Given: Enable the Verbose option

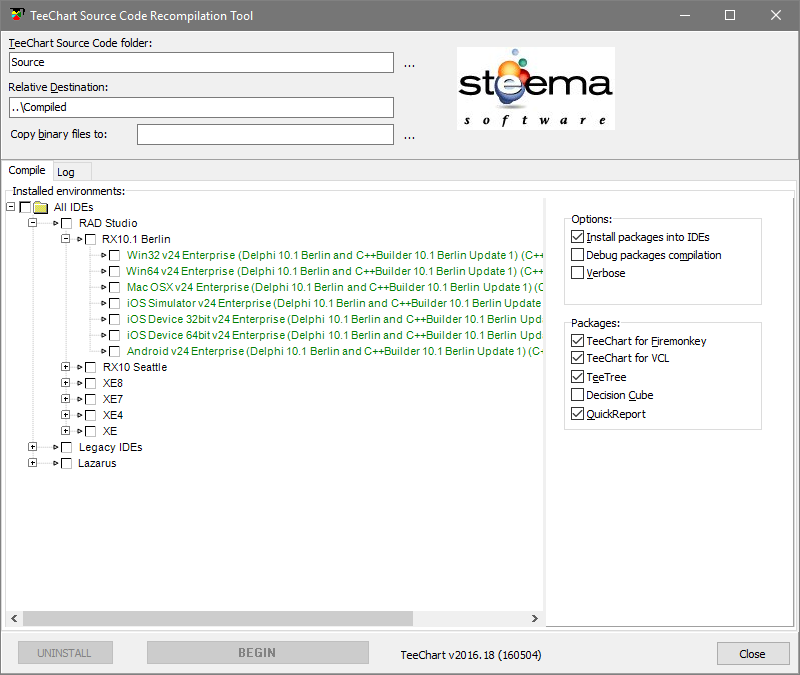Looking at the screenshot, I should (577, 272).
